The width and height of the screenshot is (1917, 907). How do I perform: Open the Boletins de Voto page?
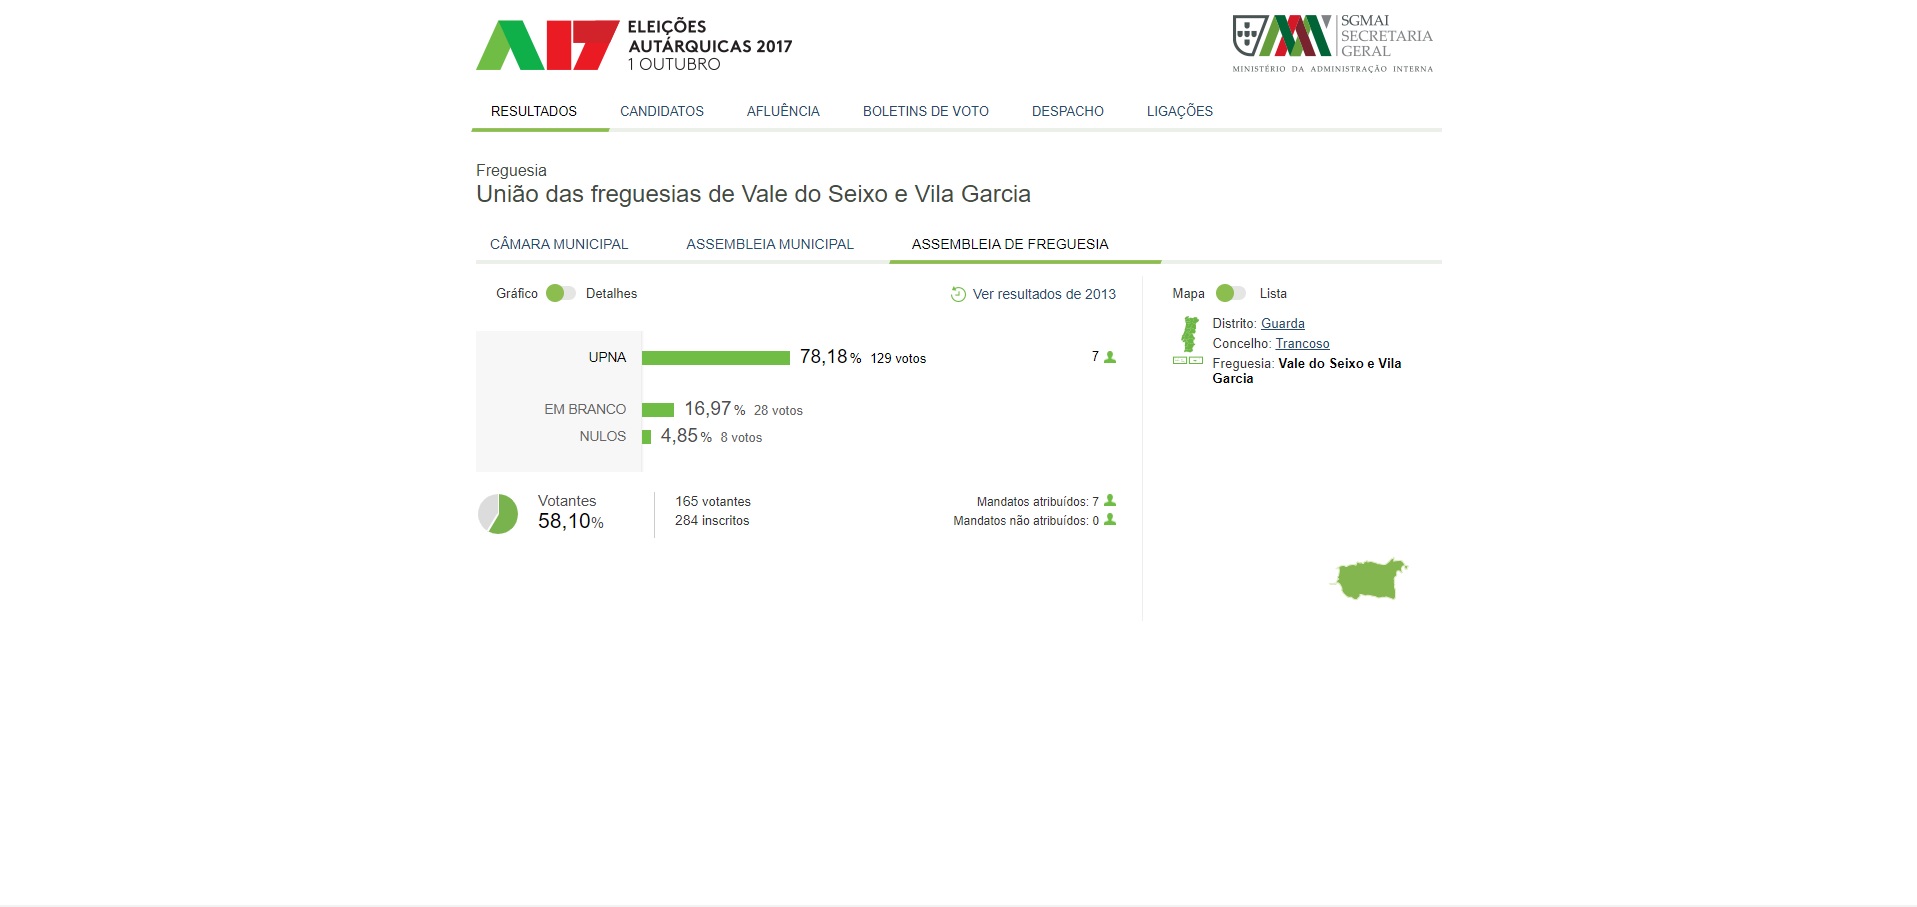pyautogui.click(x=926, y=111)
